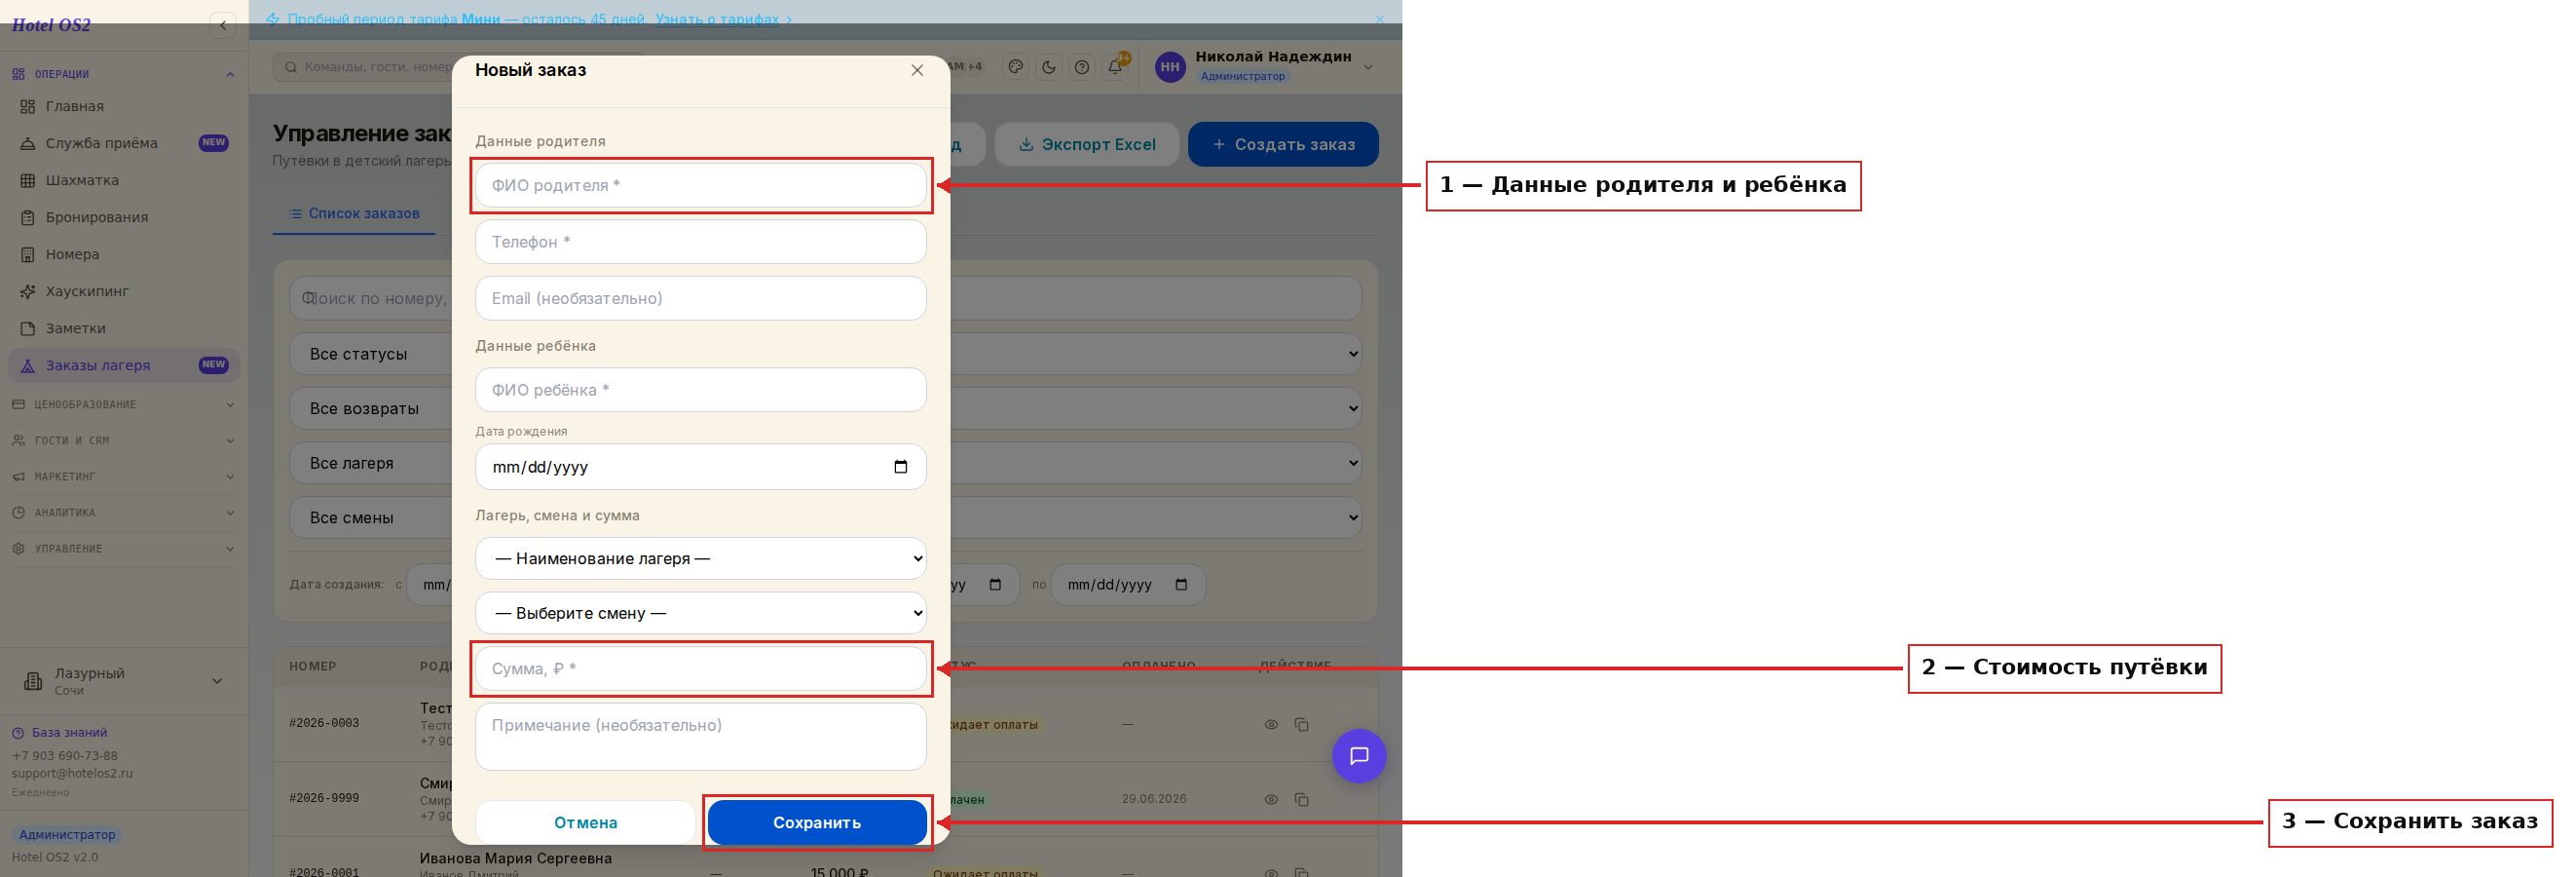Expand the ЦЕНООБРАЗОВАНИЕ sidebar section

pyautogui.click(x=124, y=404)
